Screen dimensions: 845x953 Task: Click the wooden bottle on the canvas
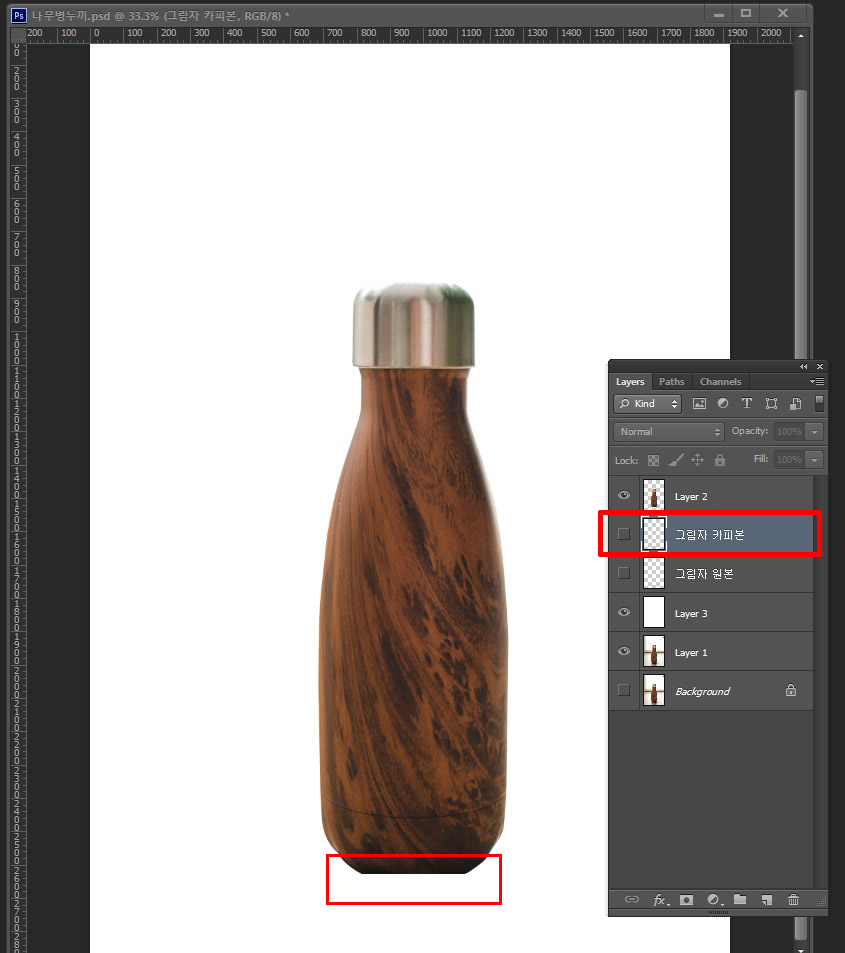pos(413,577)
